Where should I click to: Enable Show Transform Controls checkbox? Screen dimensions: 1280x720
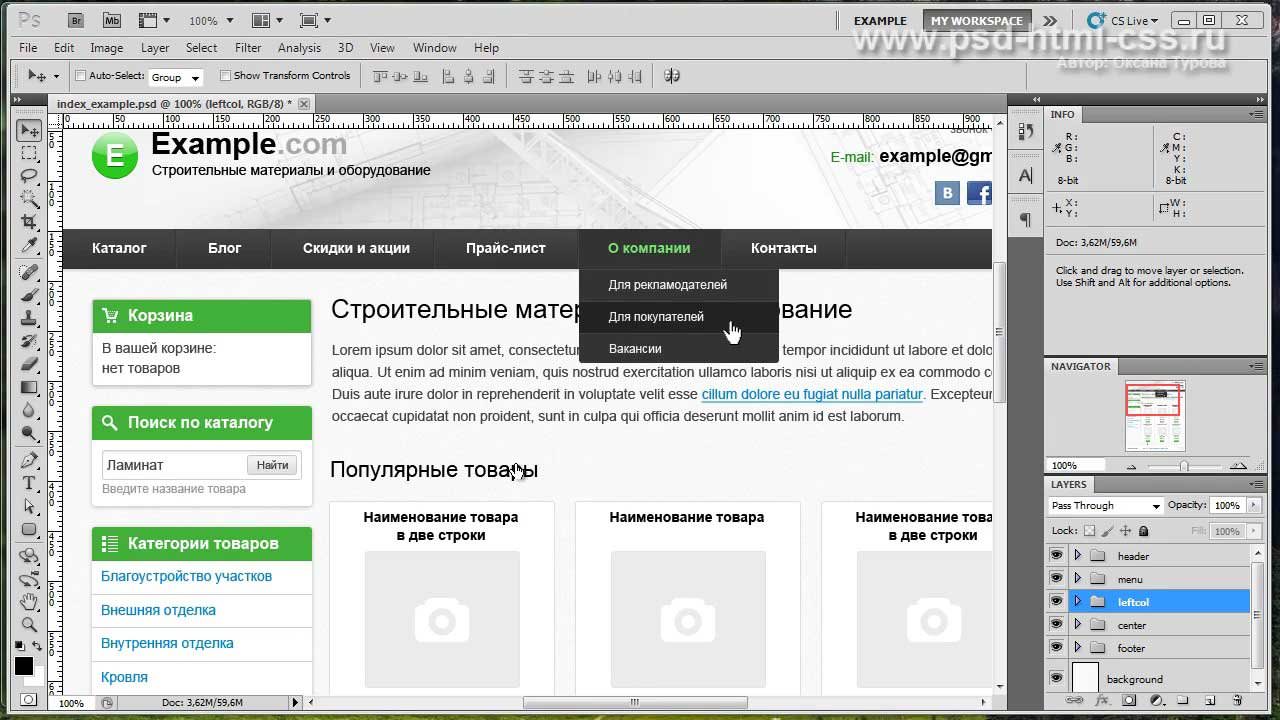click(225, 76)
